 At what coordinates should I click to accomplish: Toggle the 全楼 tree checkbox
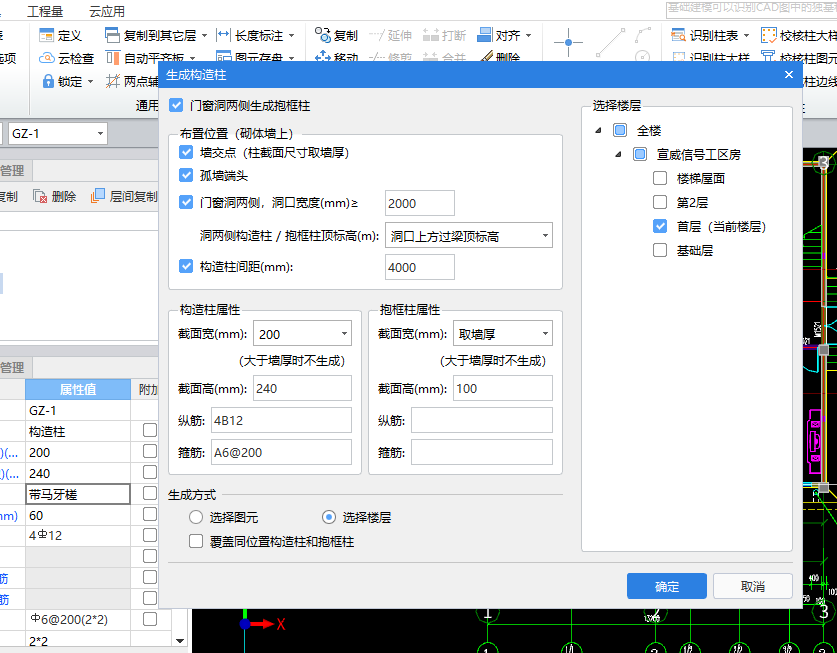[x=620, y=130]
